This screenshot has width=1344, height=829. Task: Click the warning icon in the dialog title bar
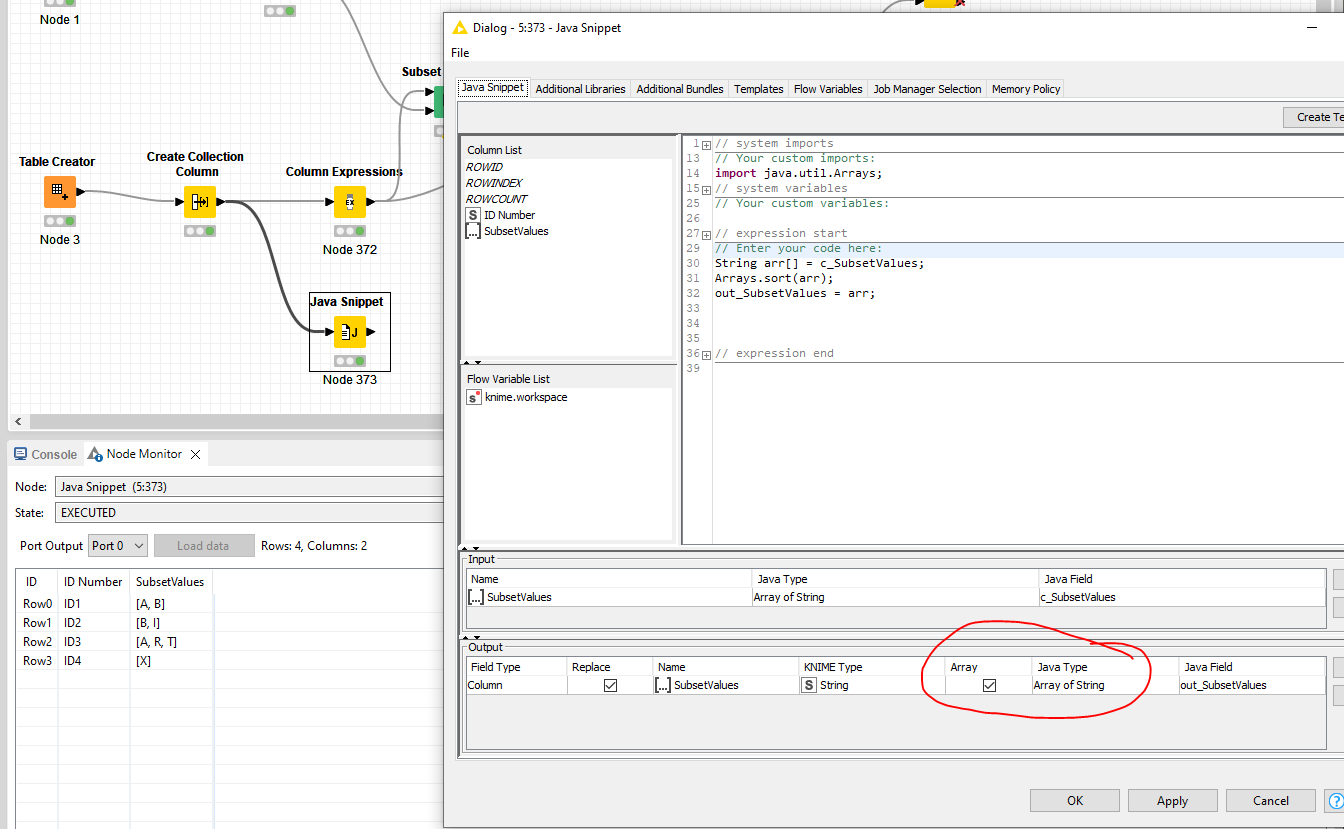pos(460,28)
